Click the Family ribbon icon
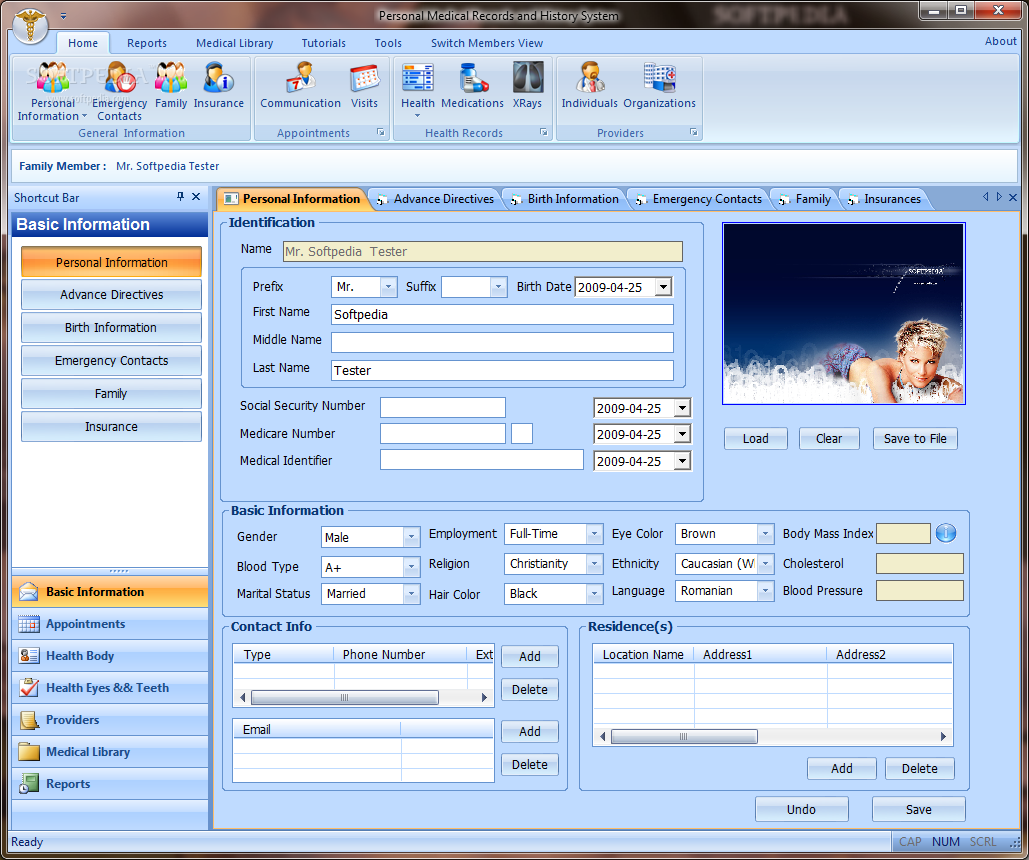 pos(171,85)
